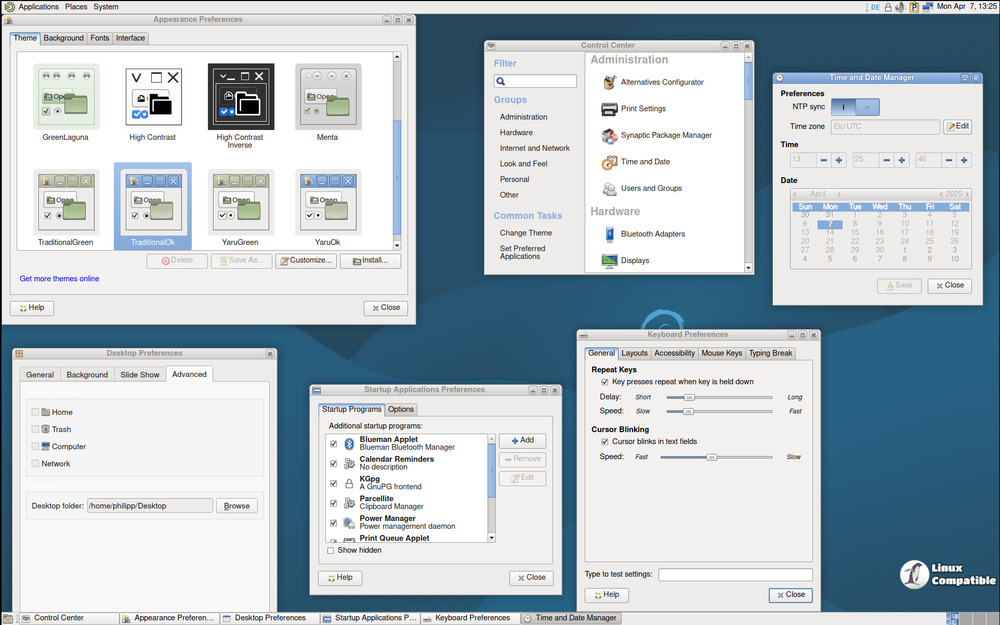Click the Alternatives Configurator icon

tap(609, 82)
